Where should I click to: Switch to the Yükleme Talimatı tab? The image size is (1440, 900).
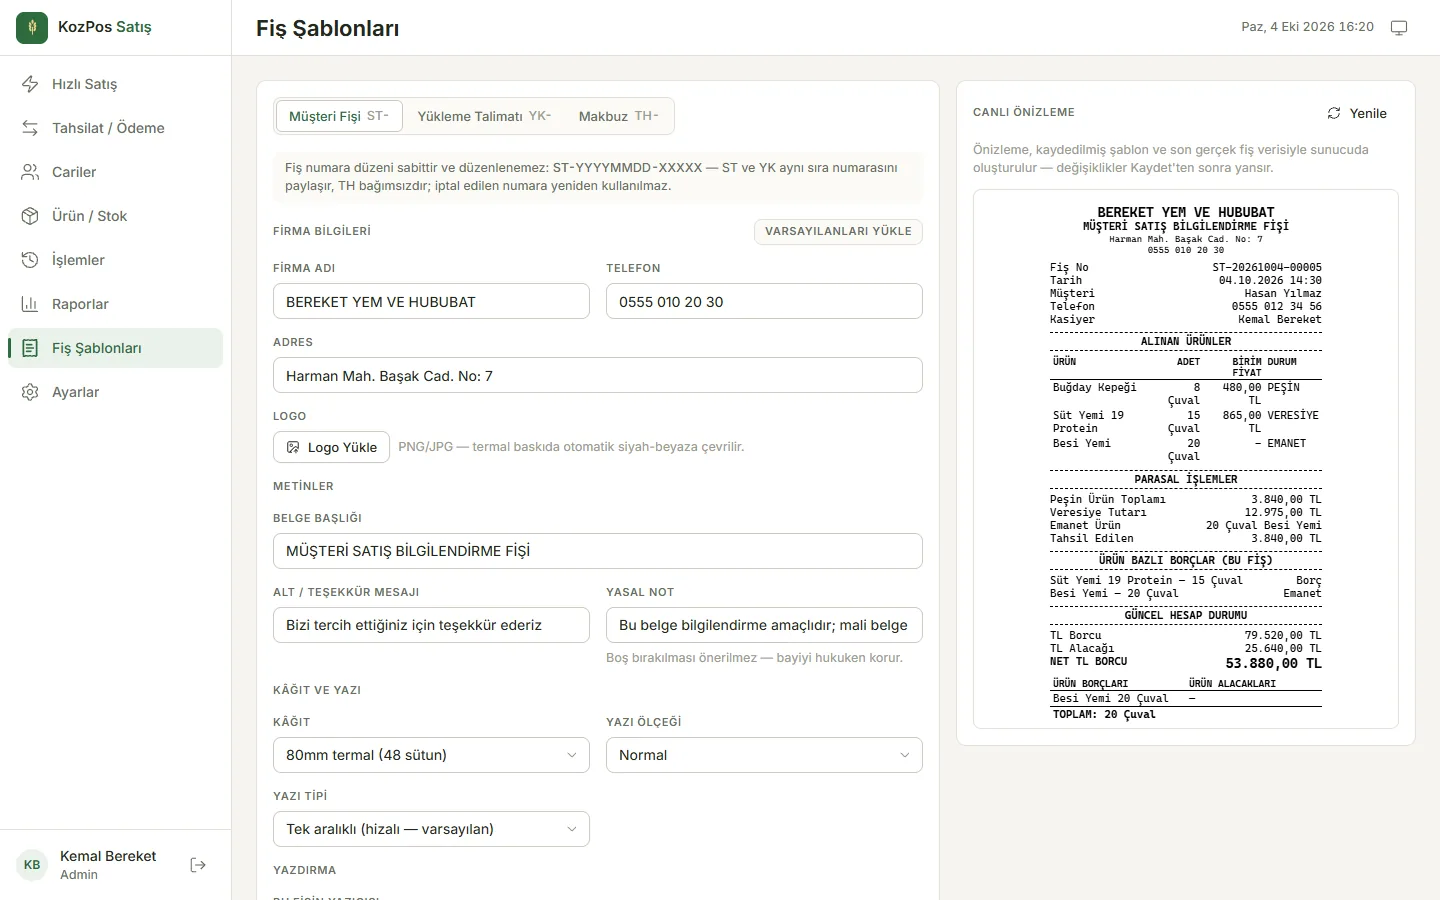point(484,116)
